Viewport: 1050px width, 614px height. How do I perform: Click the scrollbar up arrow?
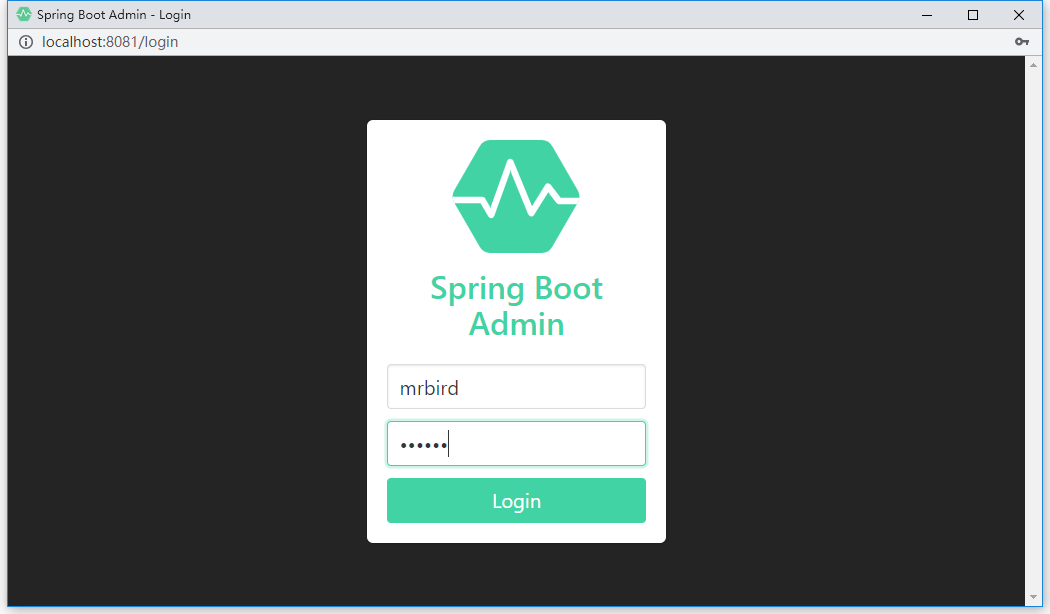tap(1033, 65)
